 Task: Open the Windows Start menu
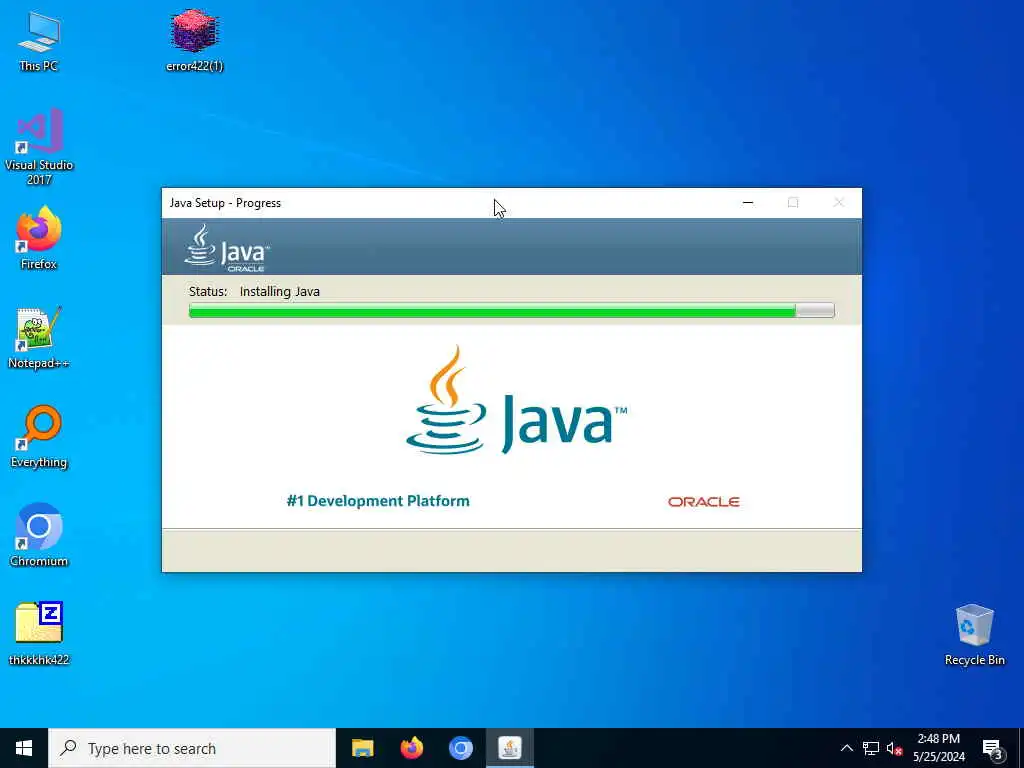point(24,748)
